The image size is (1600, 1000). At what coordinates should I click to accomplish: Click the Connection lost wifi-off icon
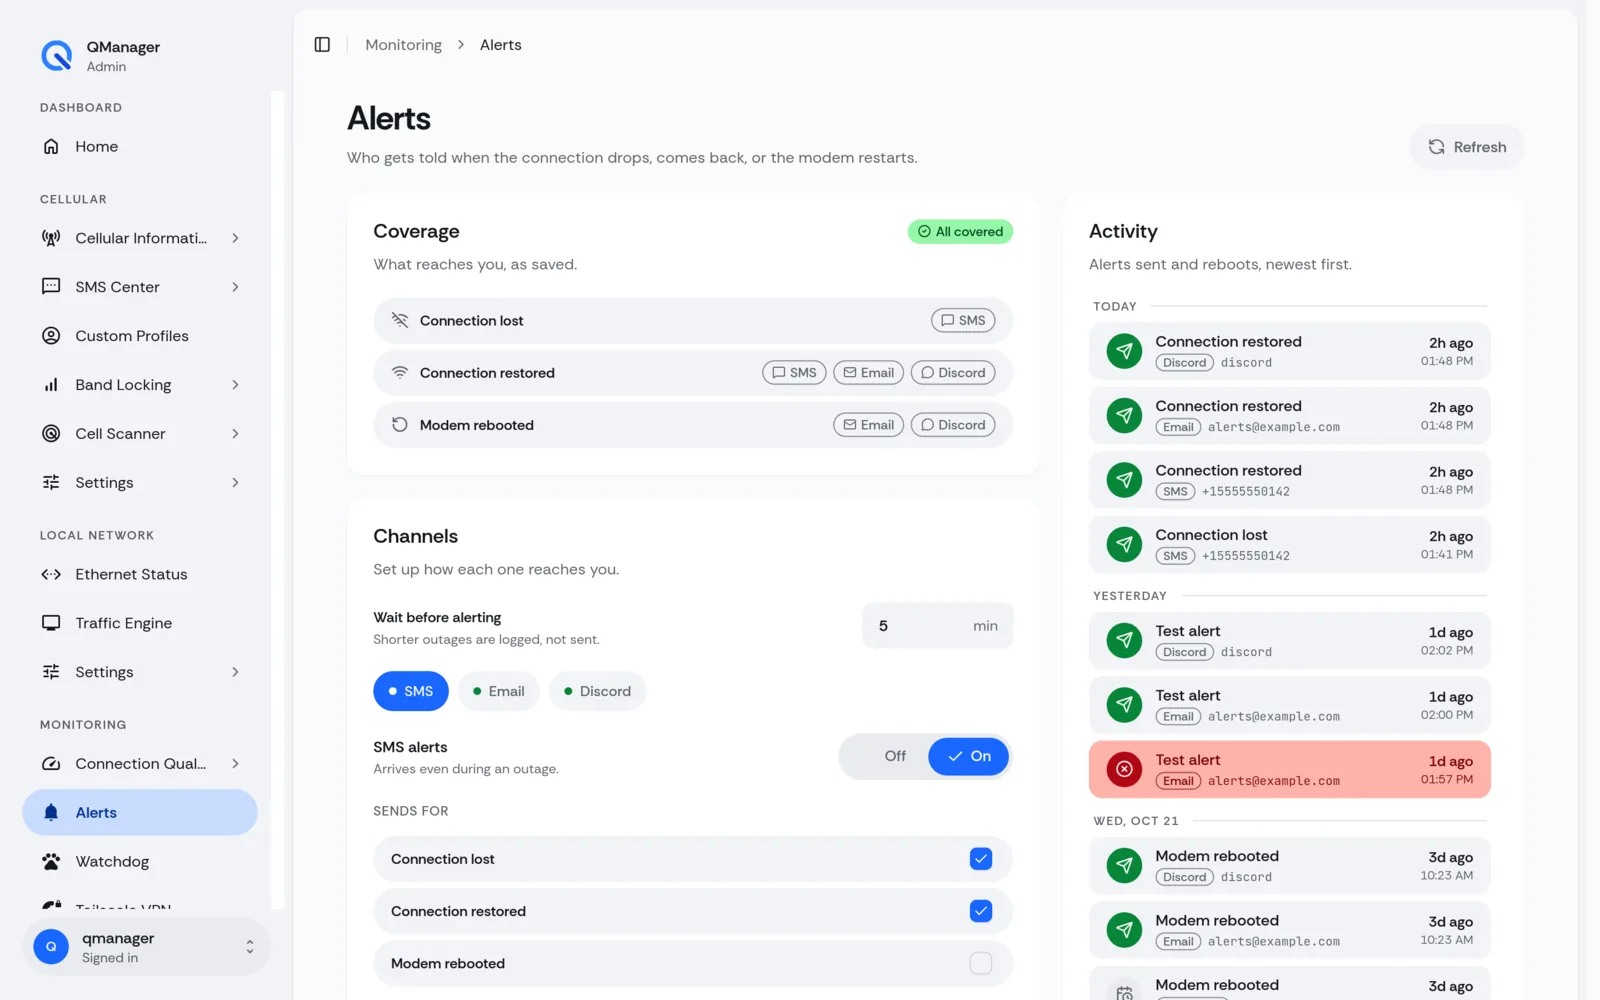(400, 321)
